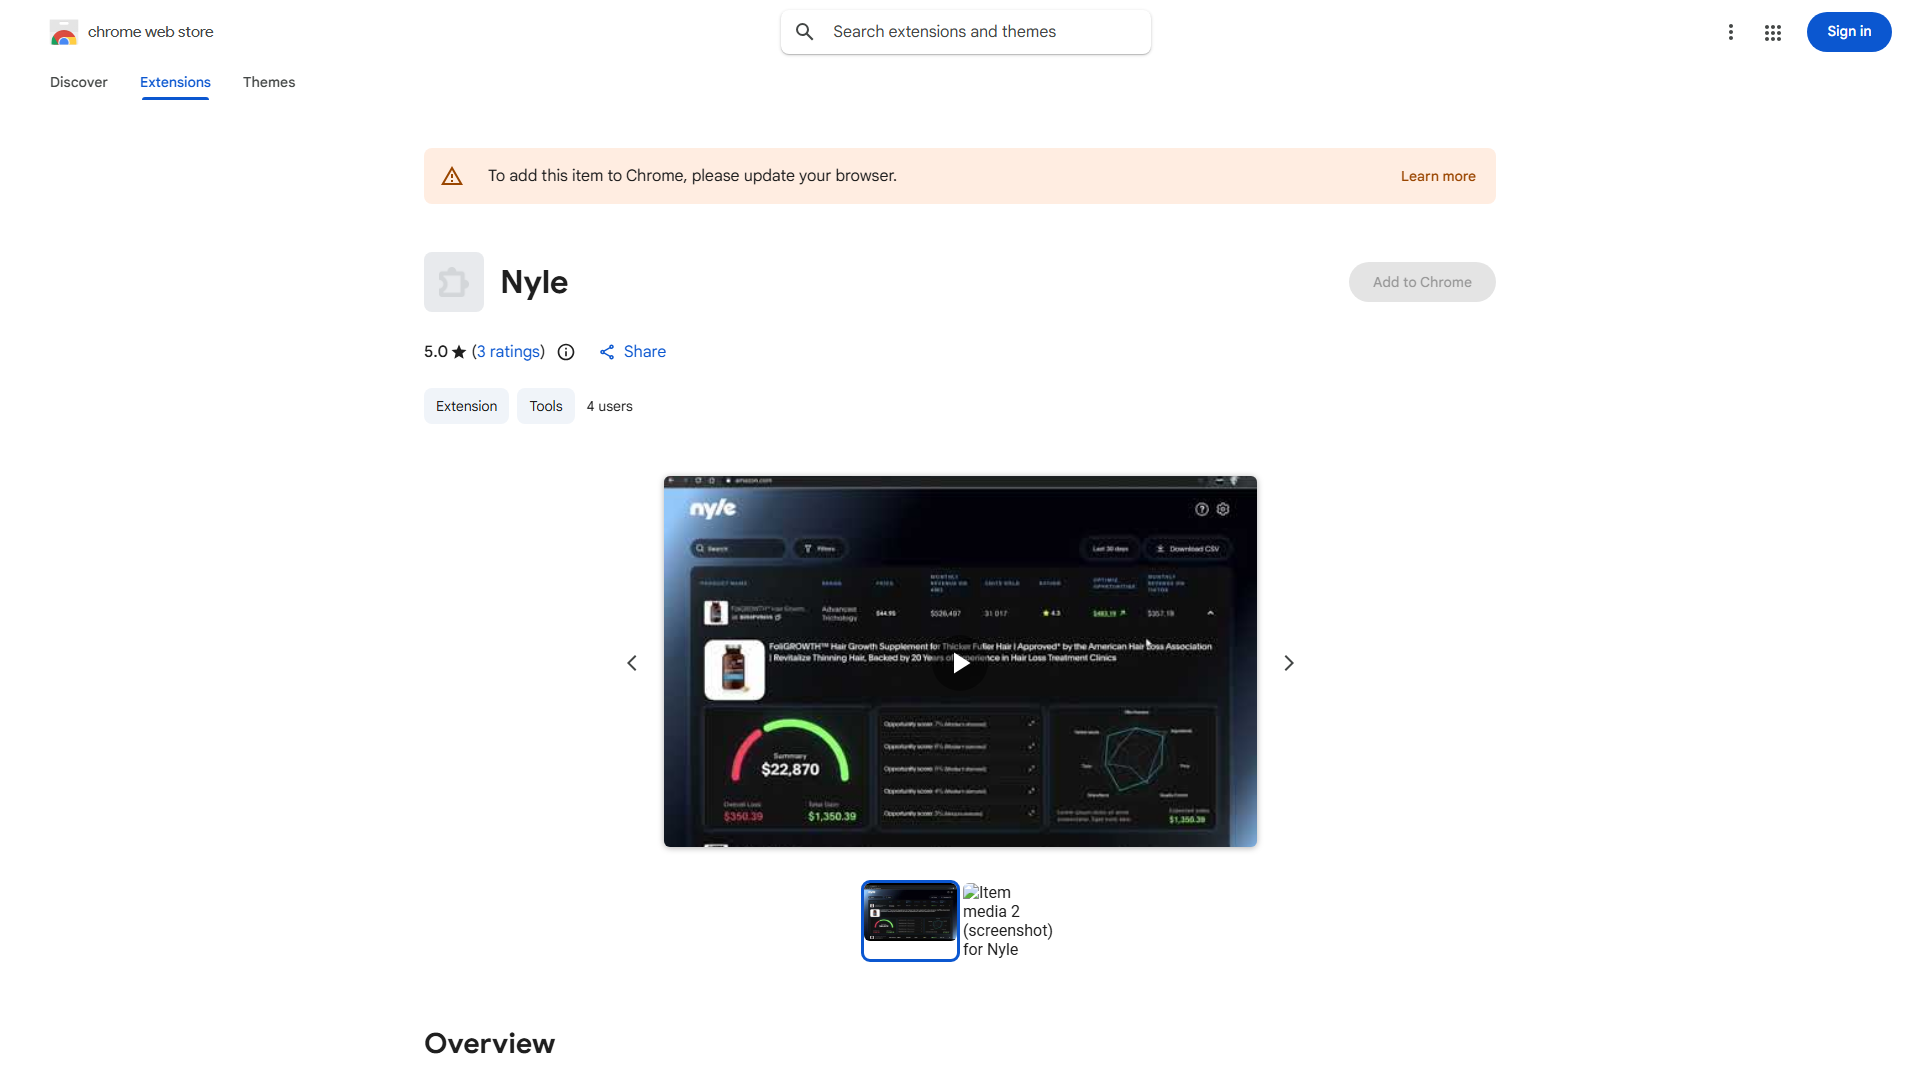This screenshot has height=1080, width=1920.
Task: Advance to the next media slide
Action: click(1289, 663)
